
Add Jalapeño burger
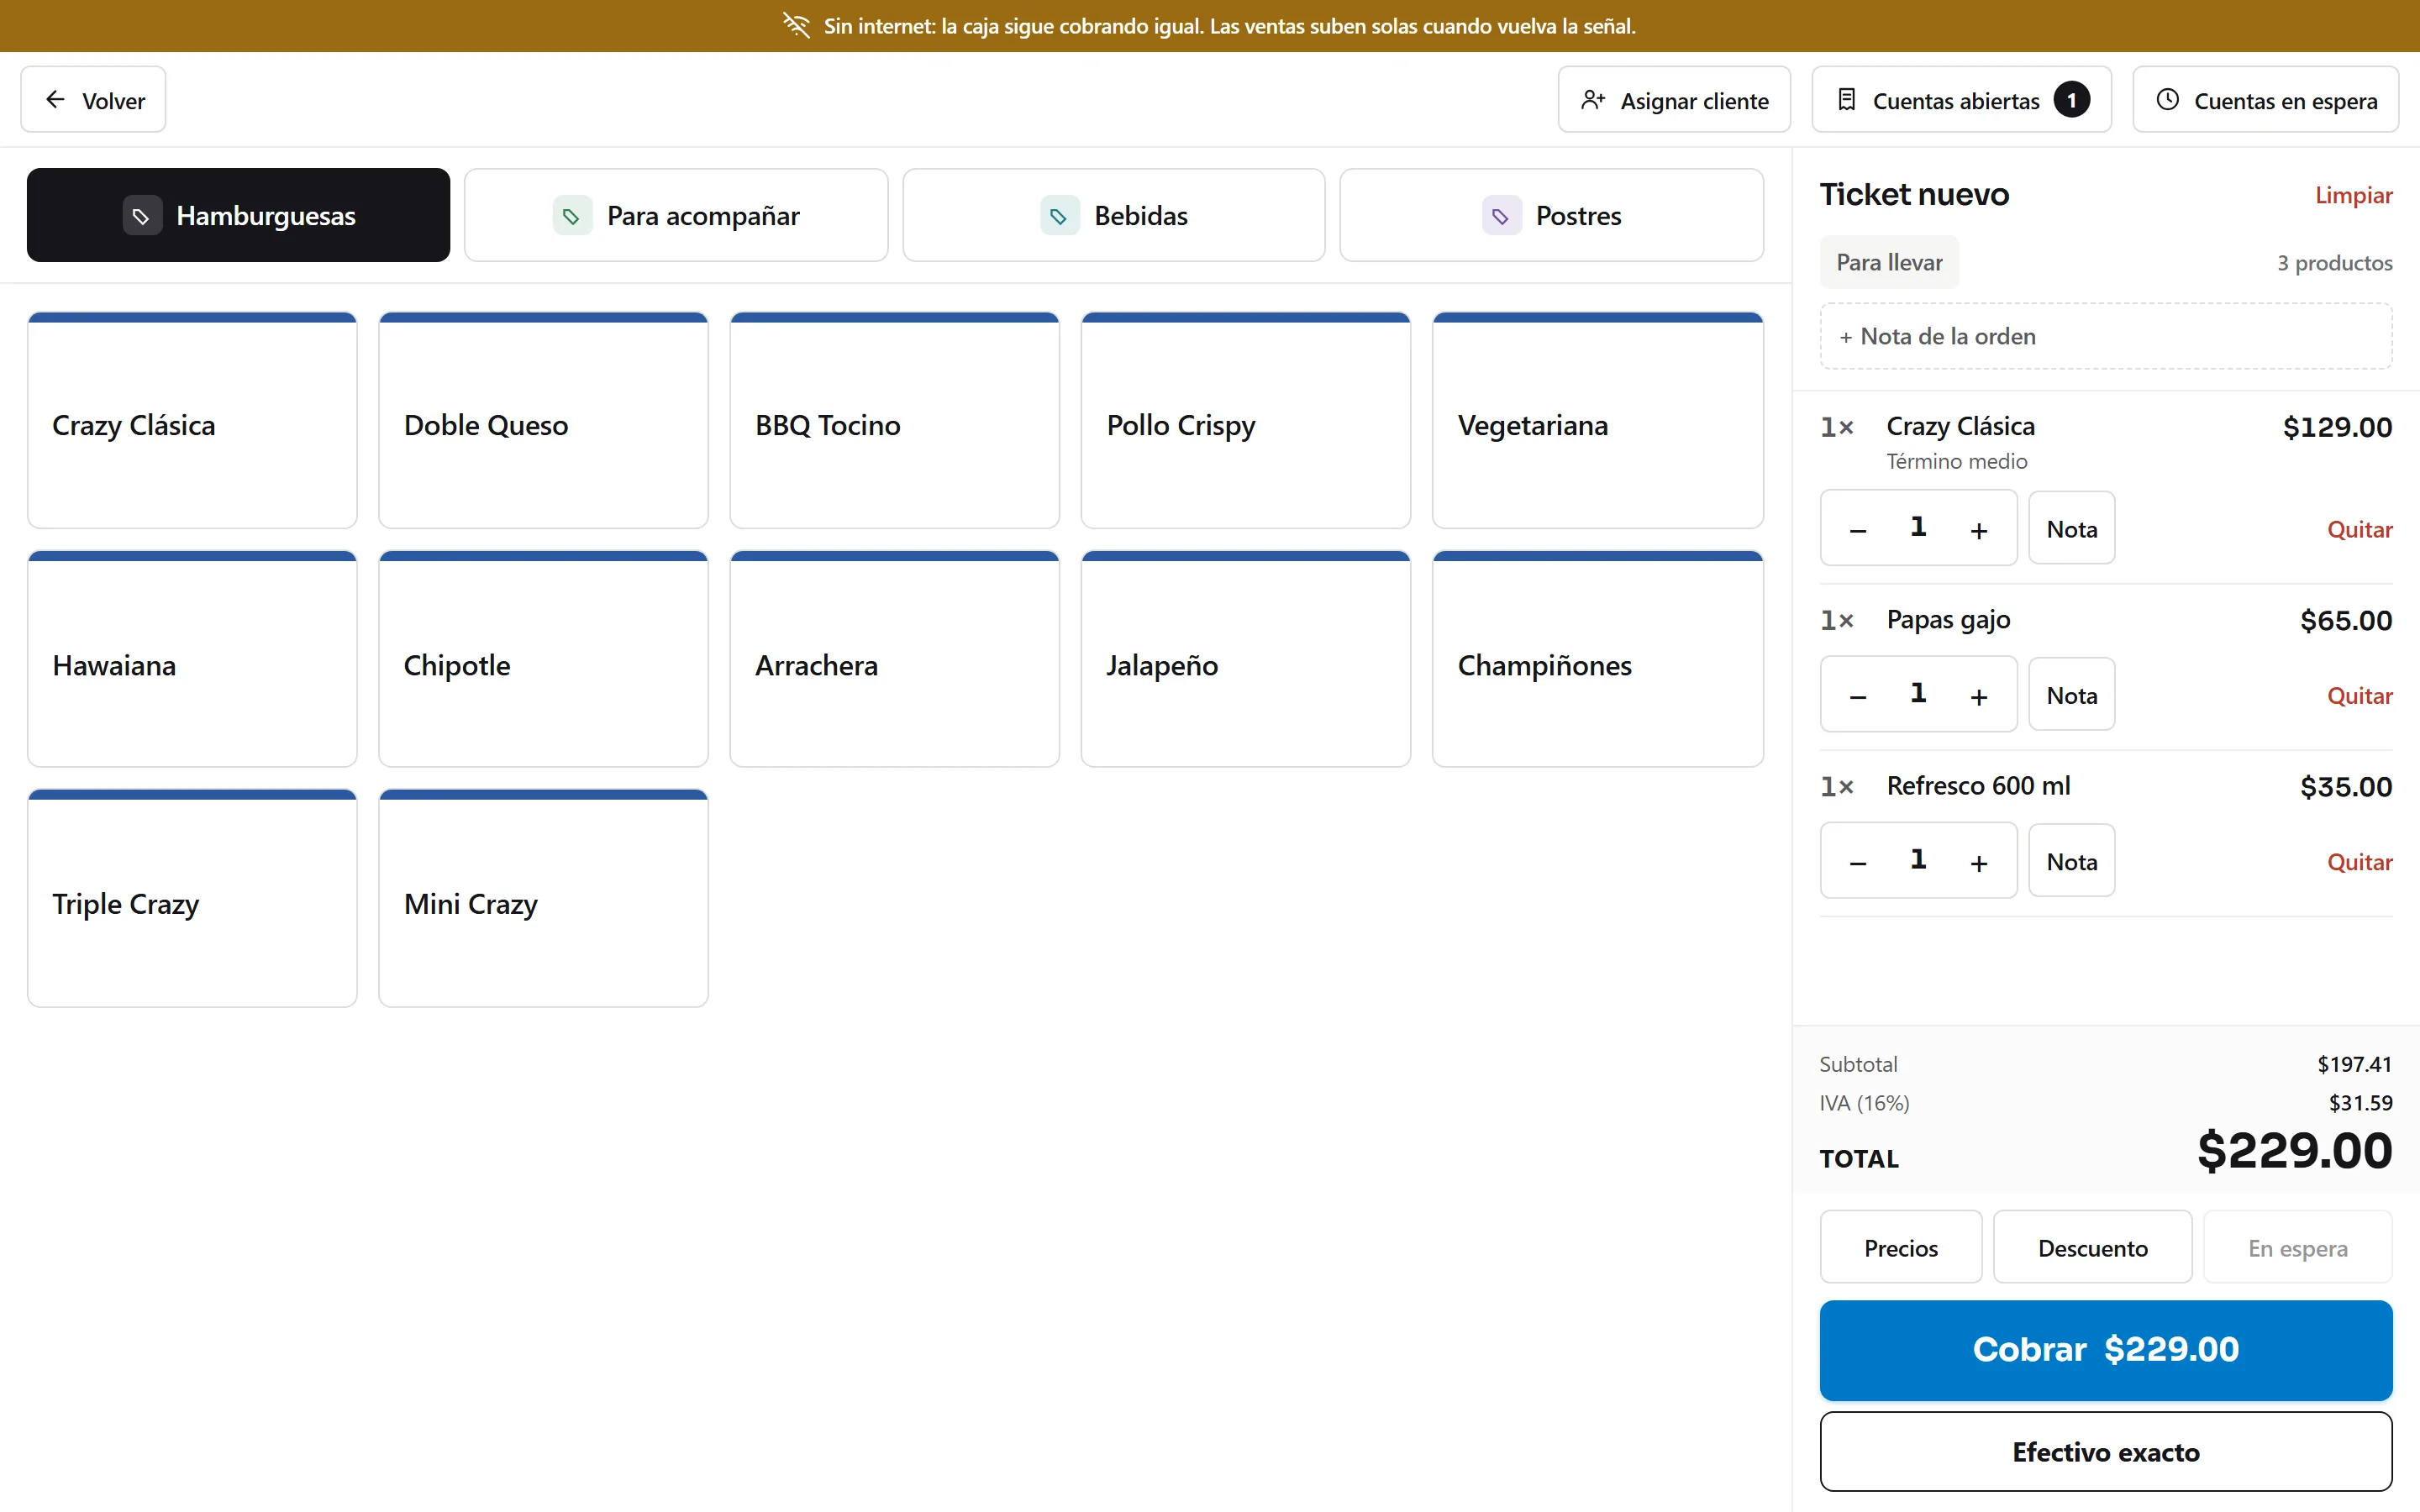(1245, 659)
